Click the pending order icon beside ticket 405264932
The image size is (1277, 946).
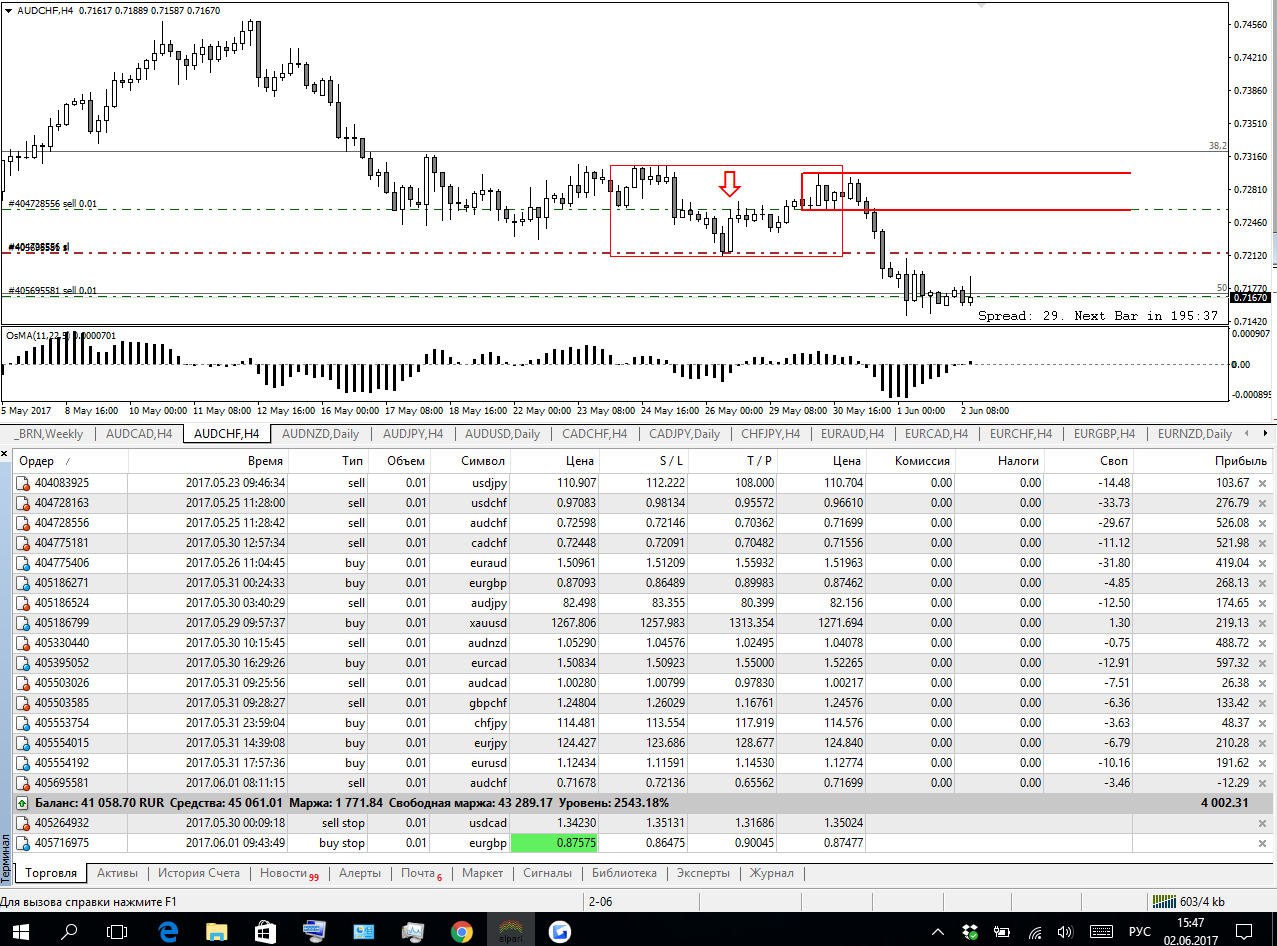[x=23, y=823]
